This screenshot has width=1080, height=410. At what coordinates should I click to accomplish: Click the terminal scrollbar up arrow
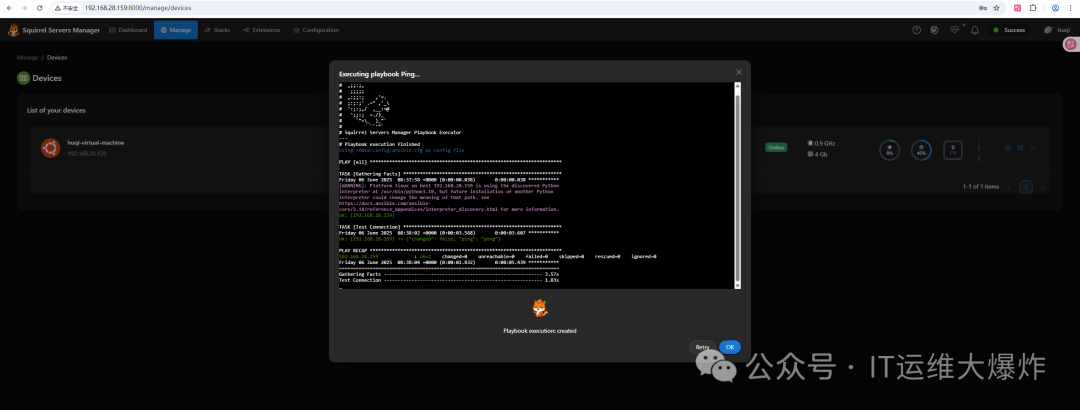point(738,86)
